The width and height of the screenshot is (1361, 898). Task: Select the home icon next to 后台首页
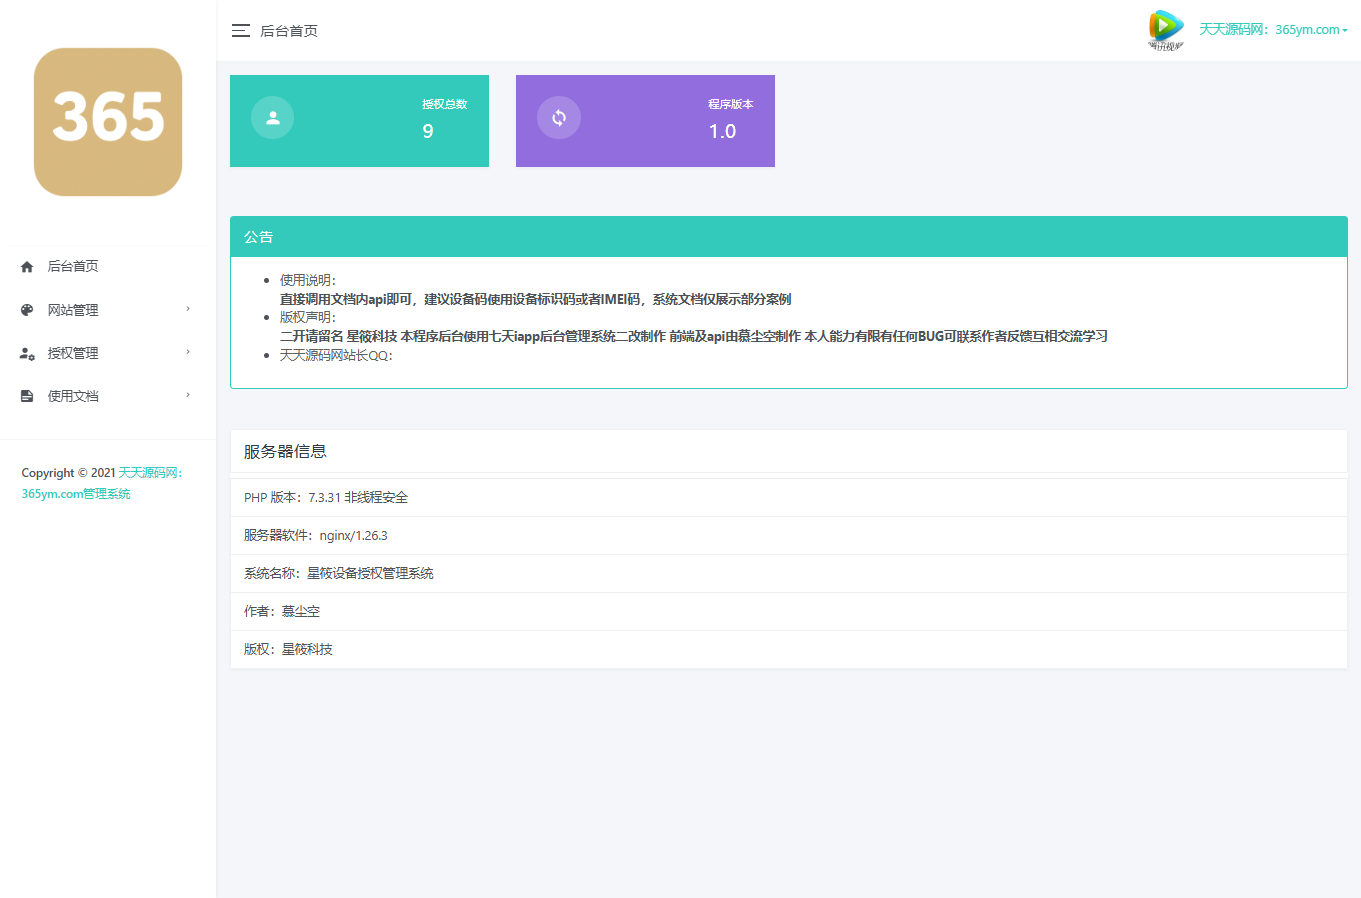pos(25,266)
